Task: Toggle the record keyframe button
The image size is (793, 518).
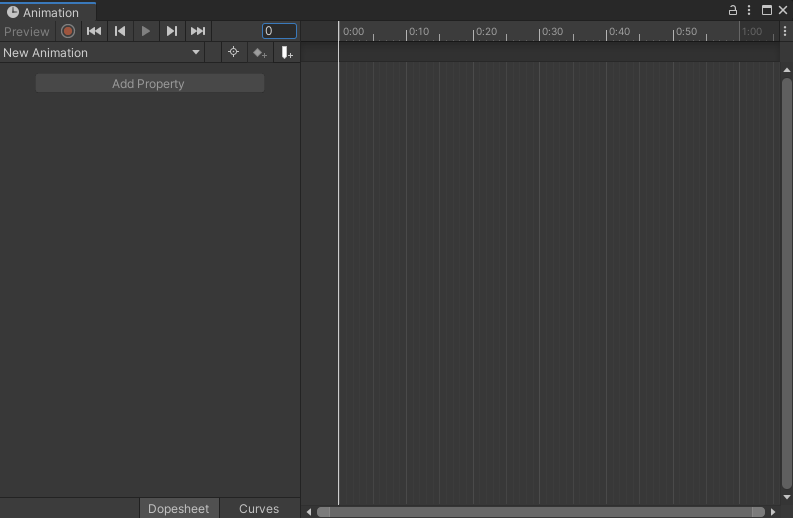Action: [68, 31]
